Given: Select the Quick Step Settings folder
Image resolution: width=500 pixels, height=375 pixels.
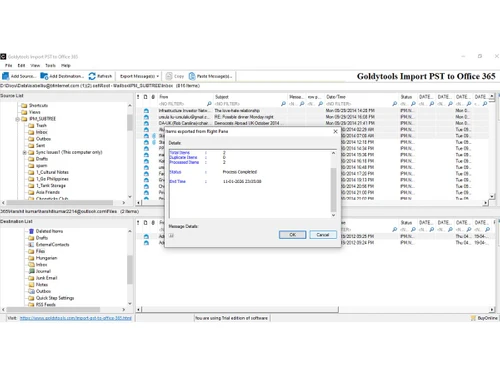Looking at the screenshot, I should coord(55,298).
